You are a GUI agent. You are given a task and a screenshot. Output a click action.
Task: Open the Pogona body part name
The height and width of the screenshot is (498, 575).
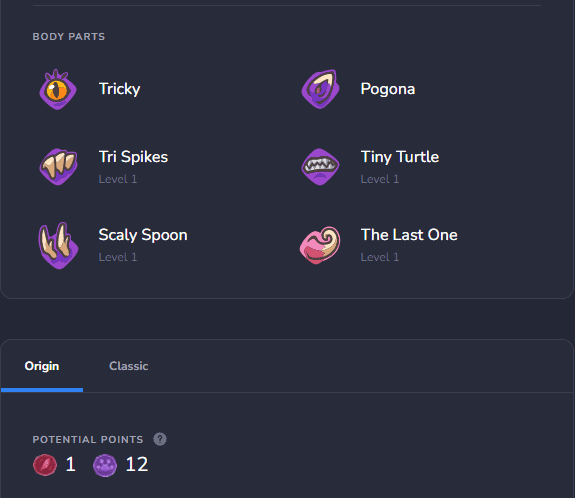point(388,89)
